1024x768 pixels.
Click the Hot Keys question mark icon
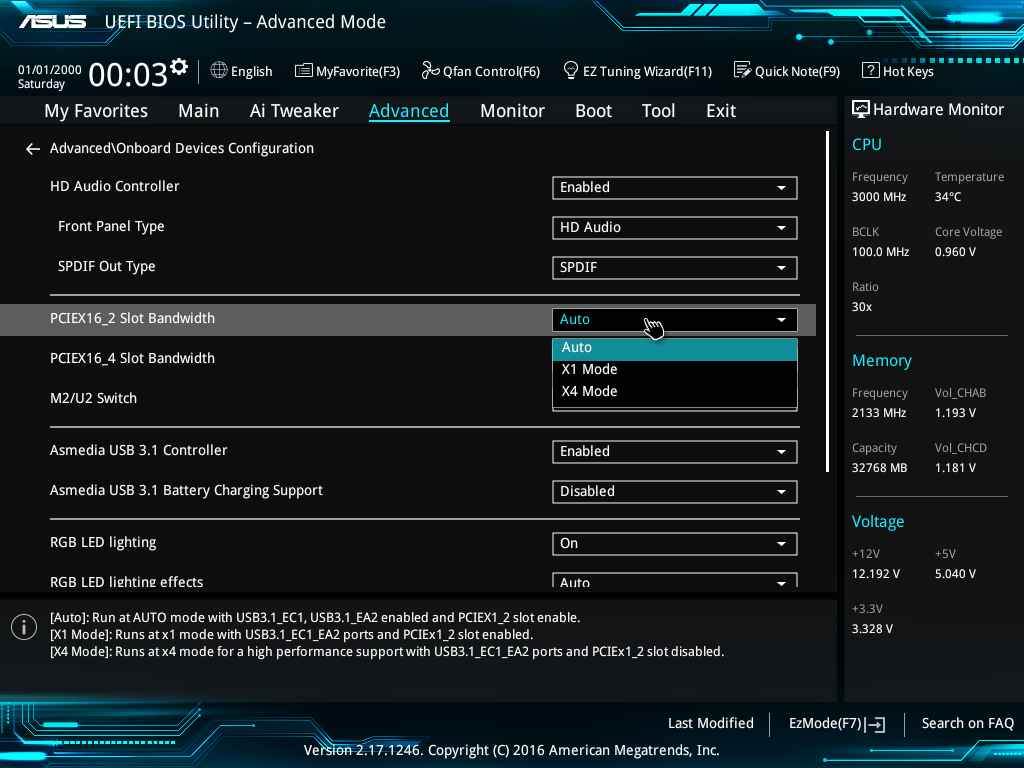point(871,70)
